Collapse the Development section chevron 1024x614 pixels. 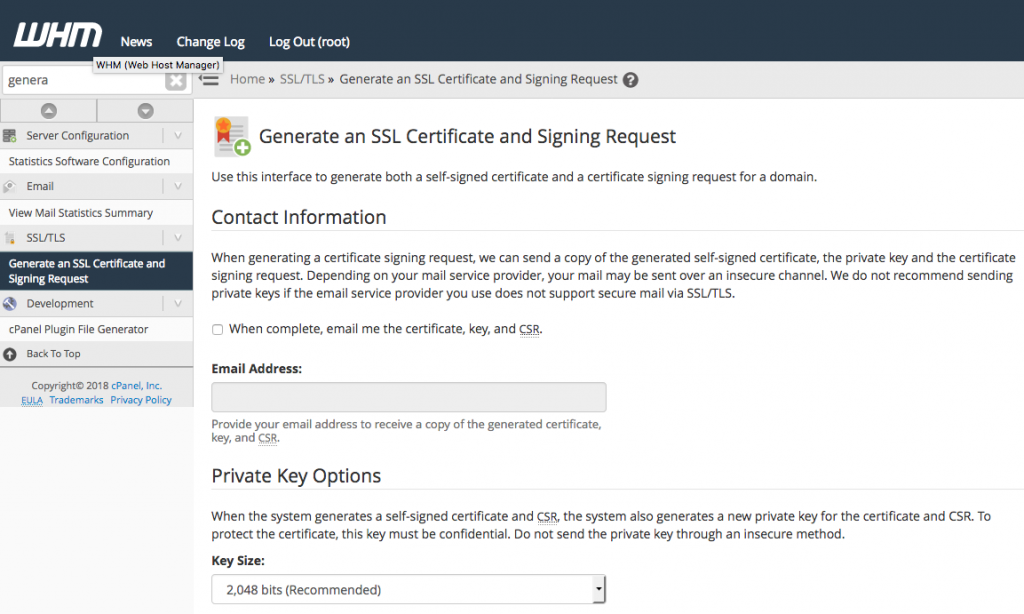tap(178, 304)
